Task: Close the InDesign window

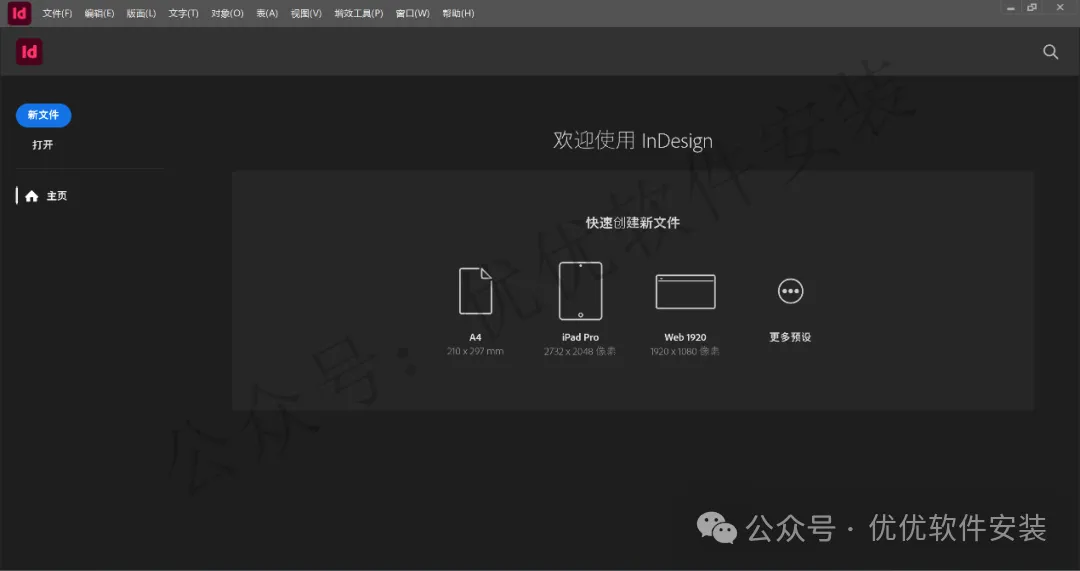Action: (1060, 8)
